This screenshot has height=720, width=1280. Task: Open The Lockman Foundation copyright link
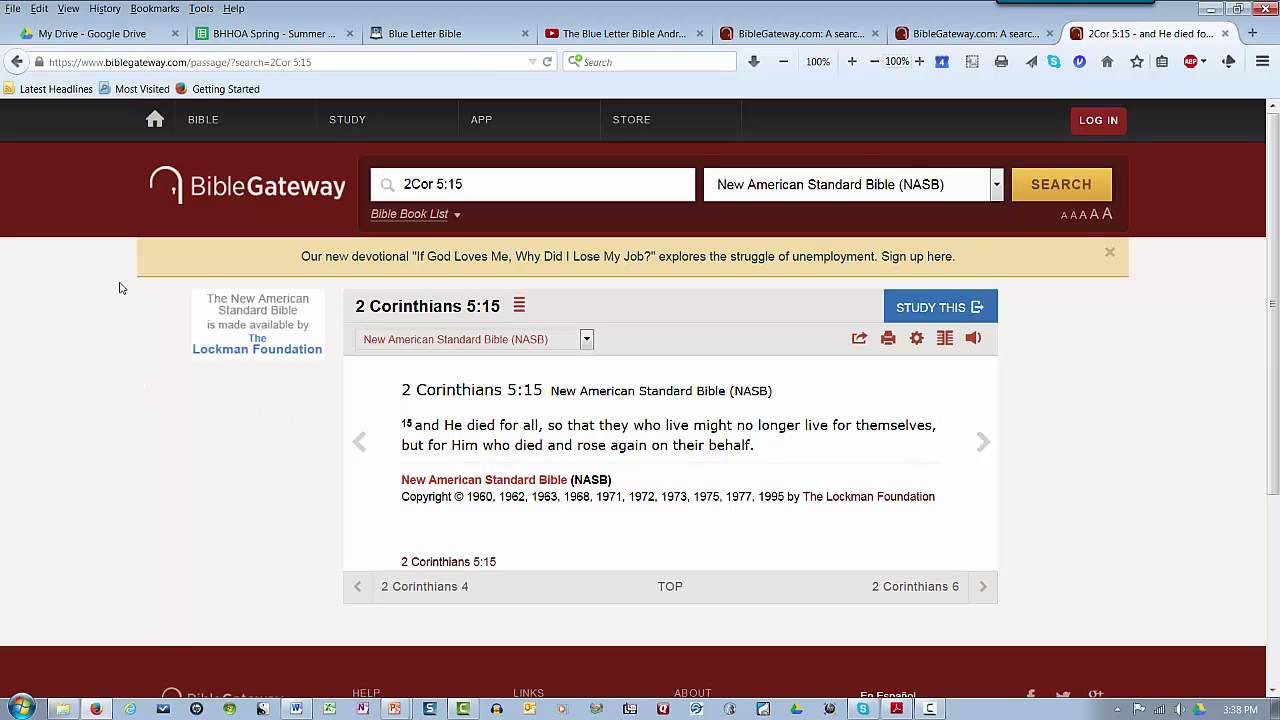tap(868, 497)
